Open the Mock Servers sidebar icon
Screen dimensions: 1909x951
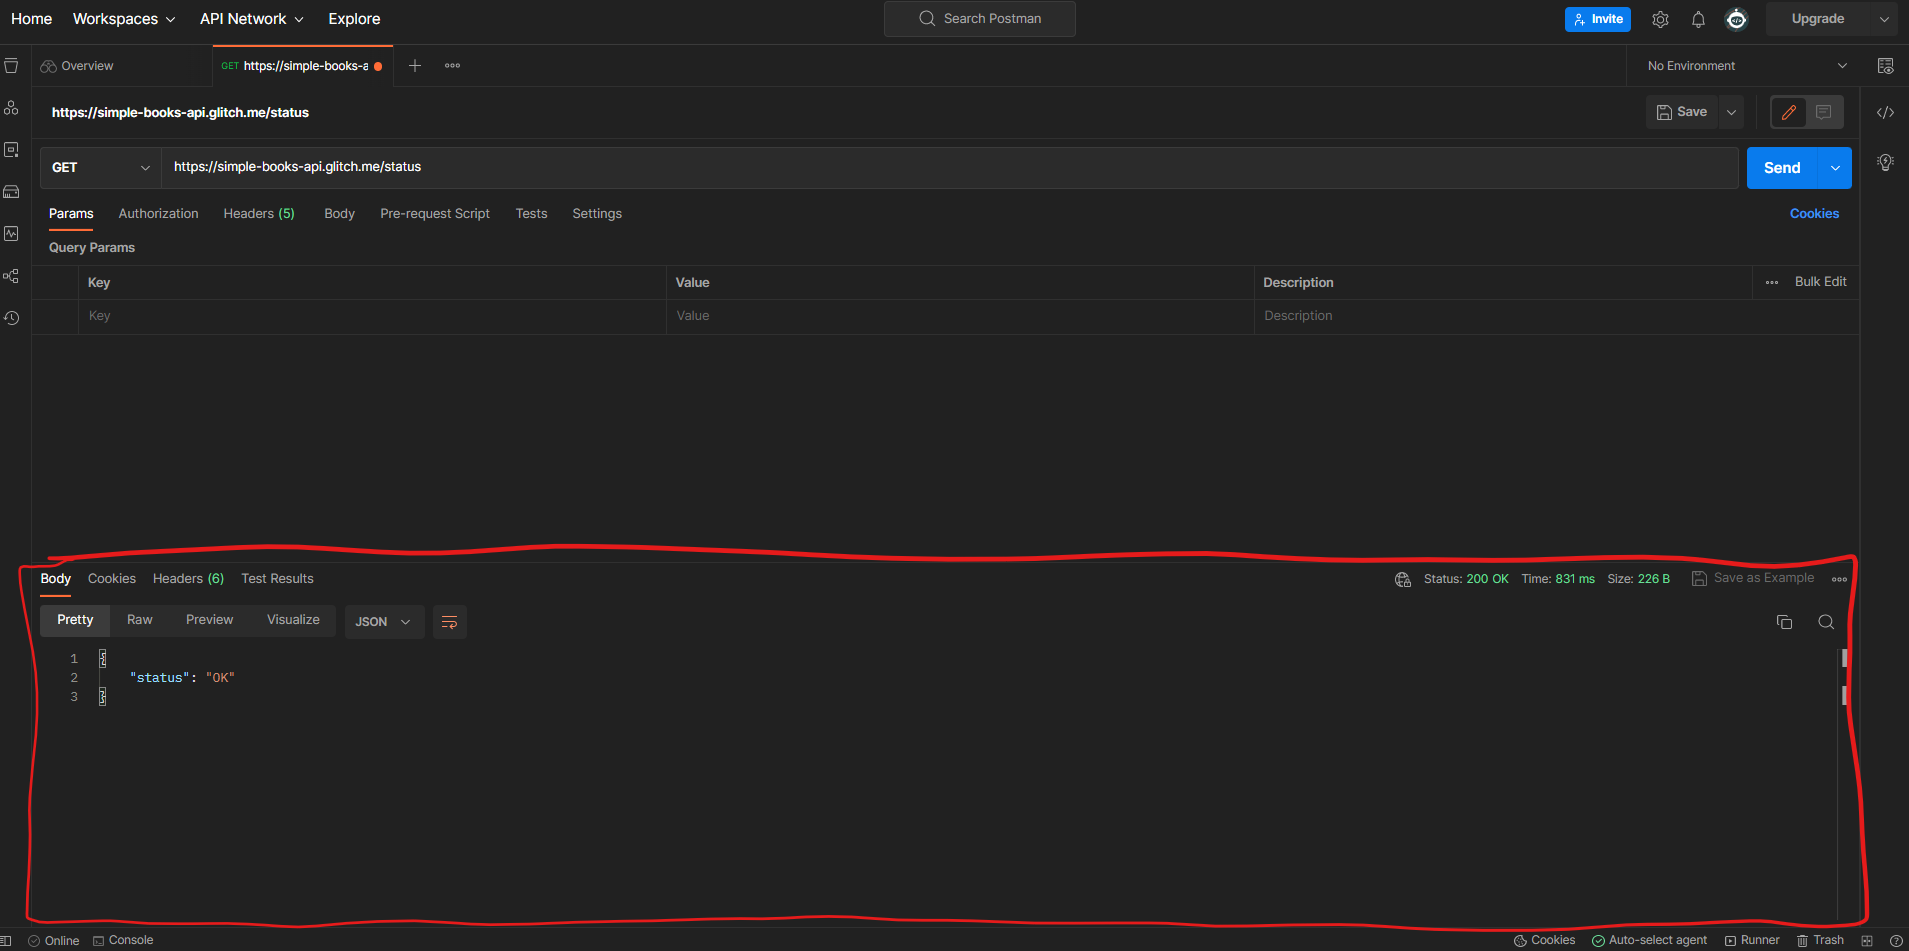coord(11,191)
